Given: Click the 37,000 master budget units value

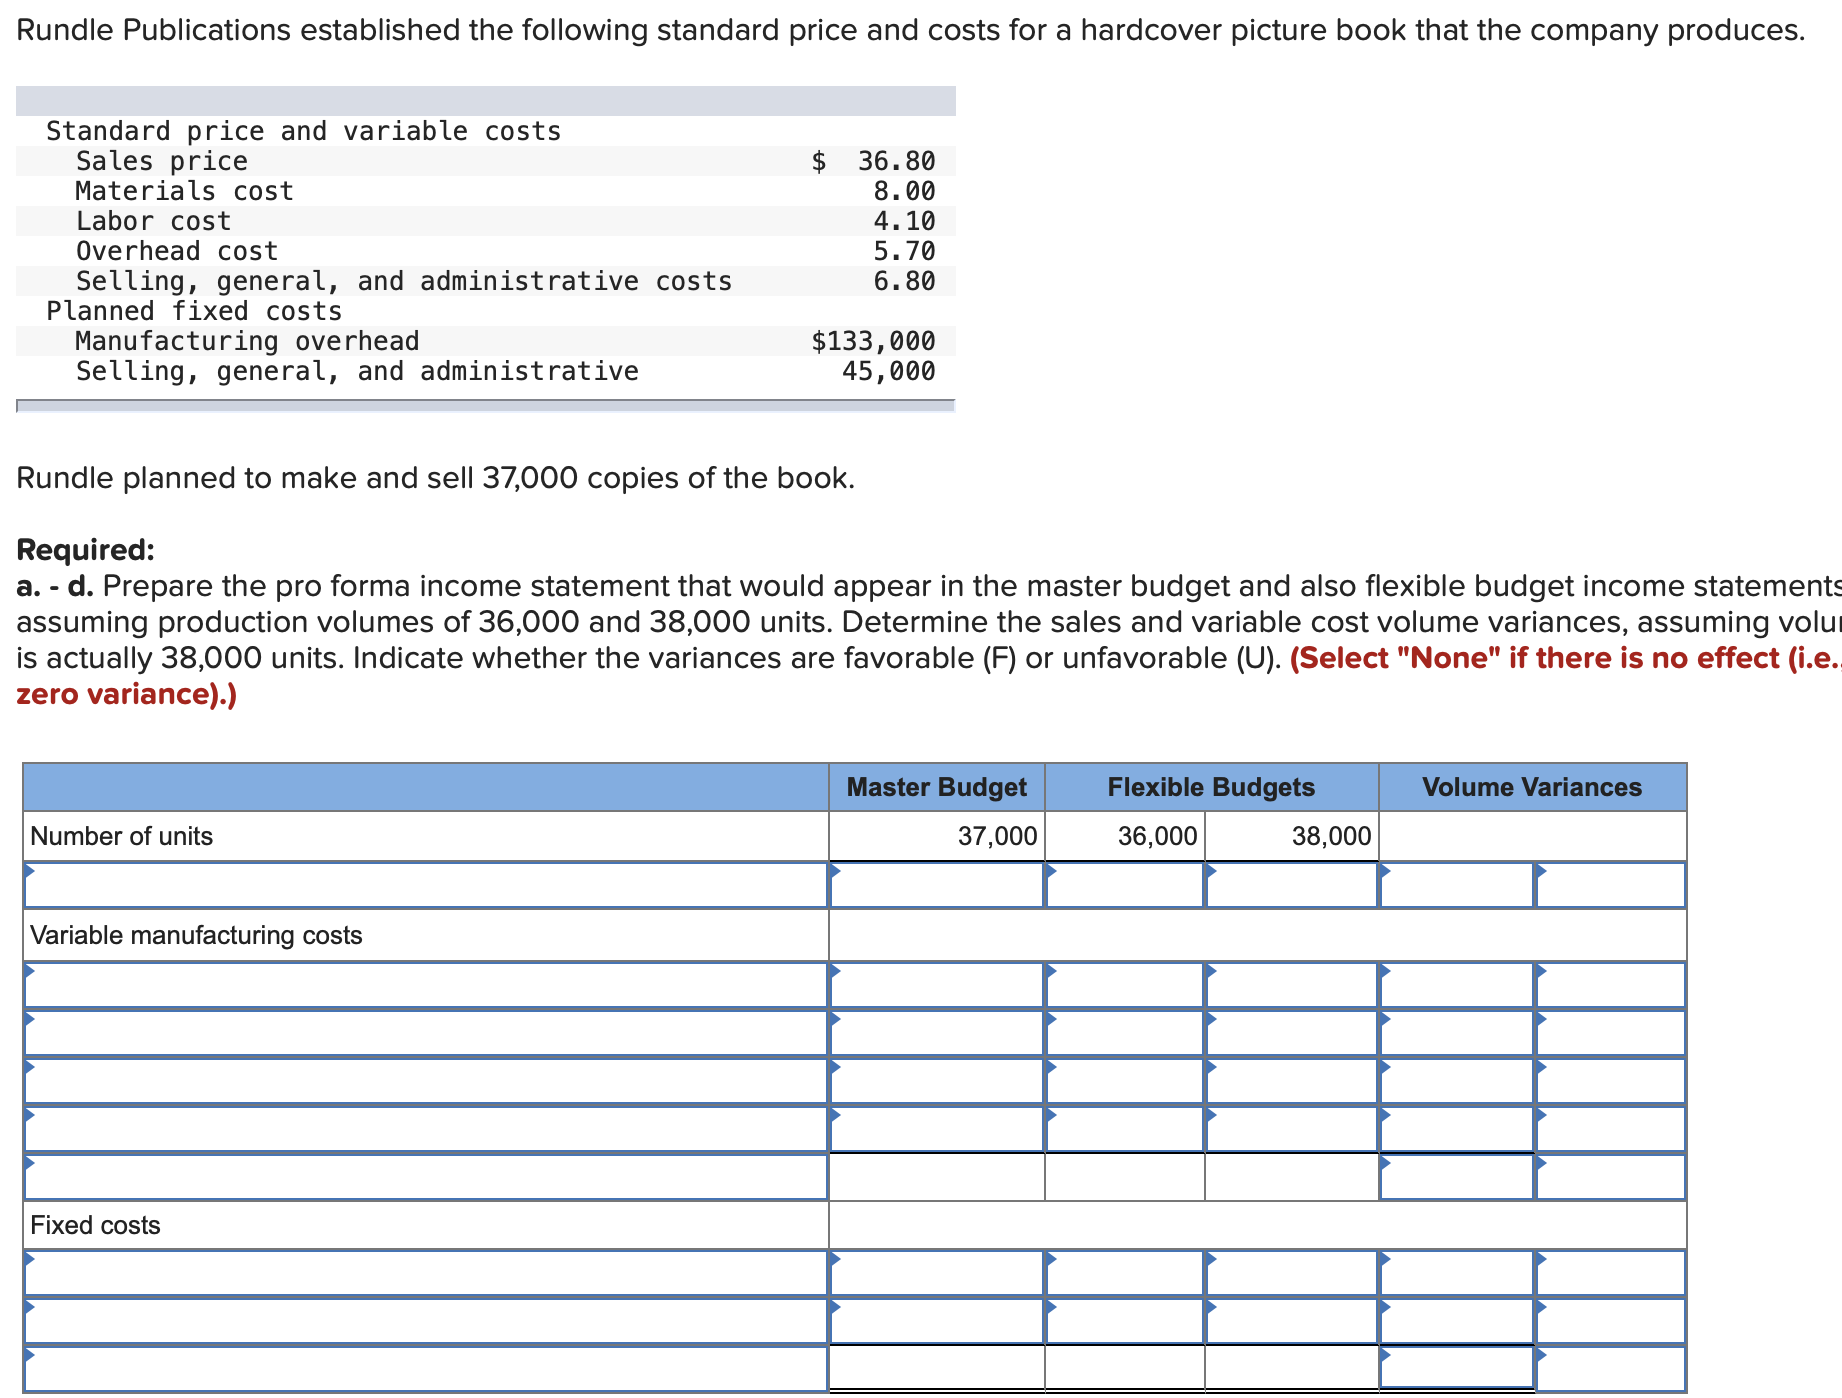Looking at the screenshot, I should point(997,836).
